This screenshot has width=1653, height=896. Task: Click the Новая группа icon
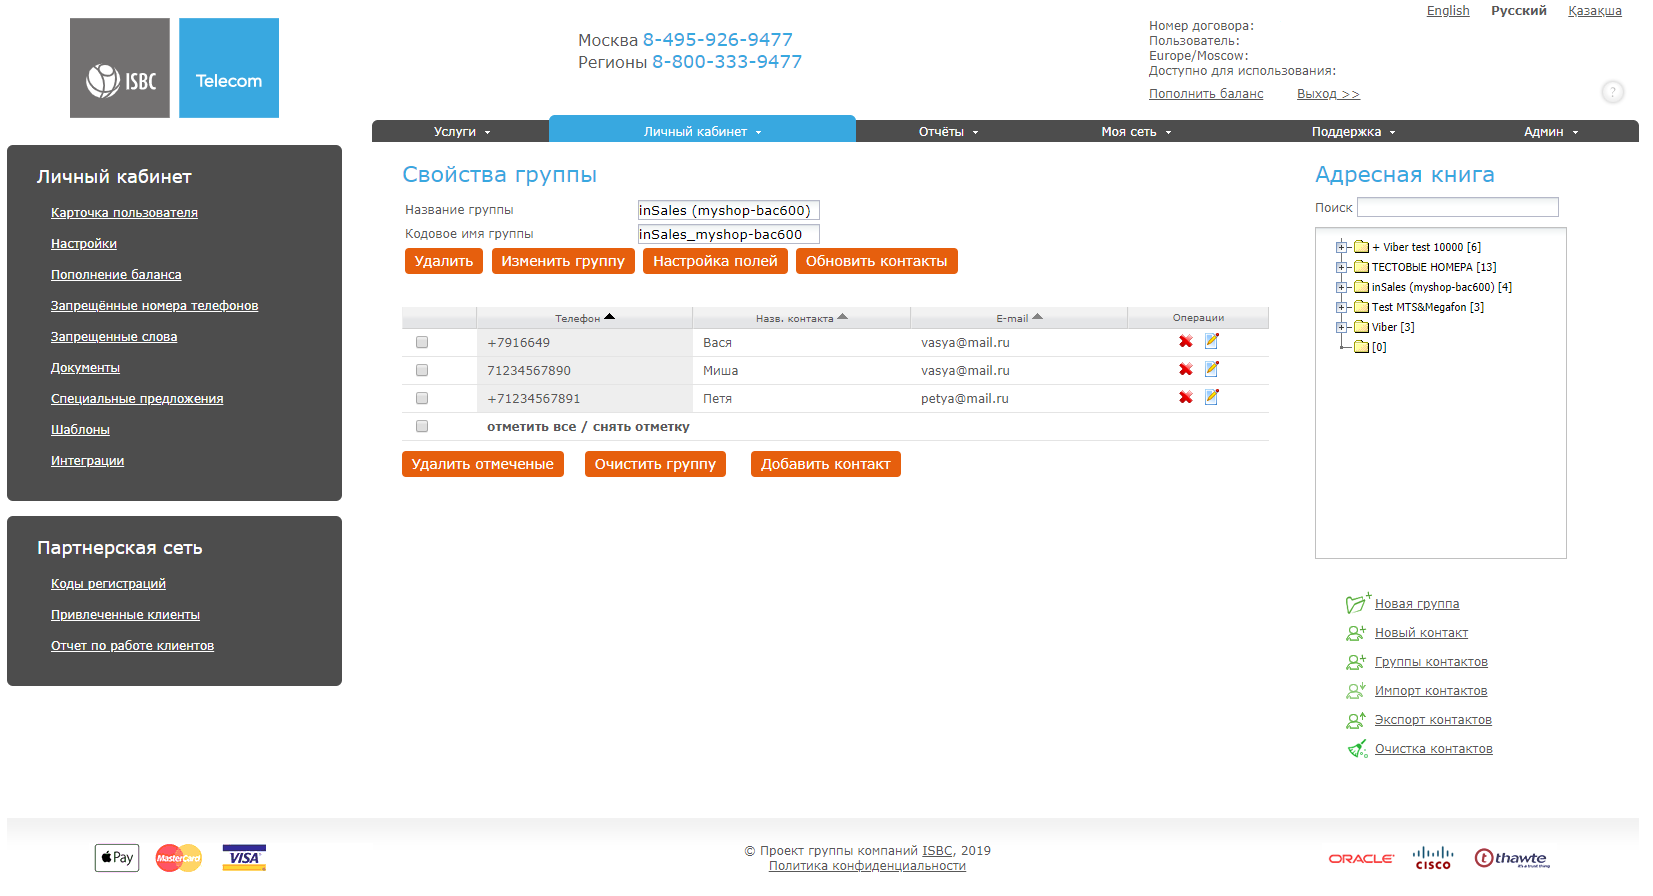(1357, 603)
